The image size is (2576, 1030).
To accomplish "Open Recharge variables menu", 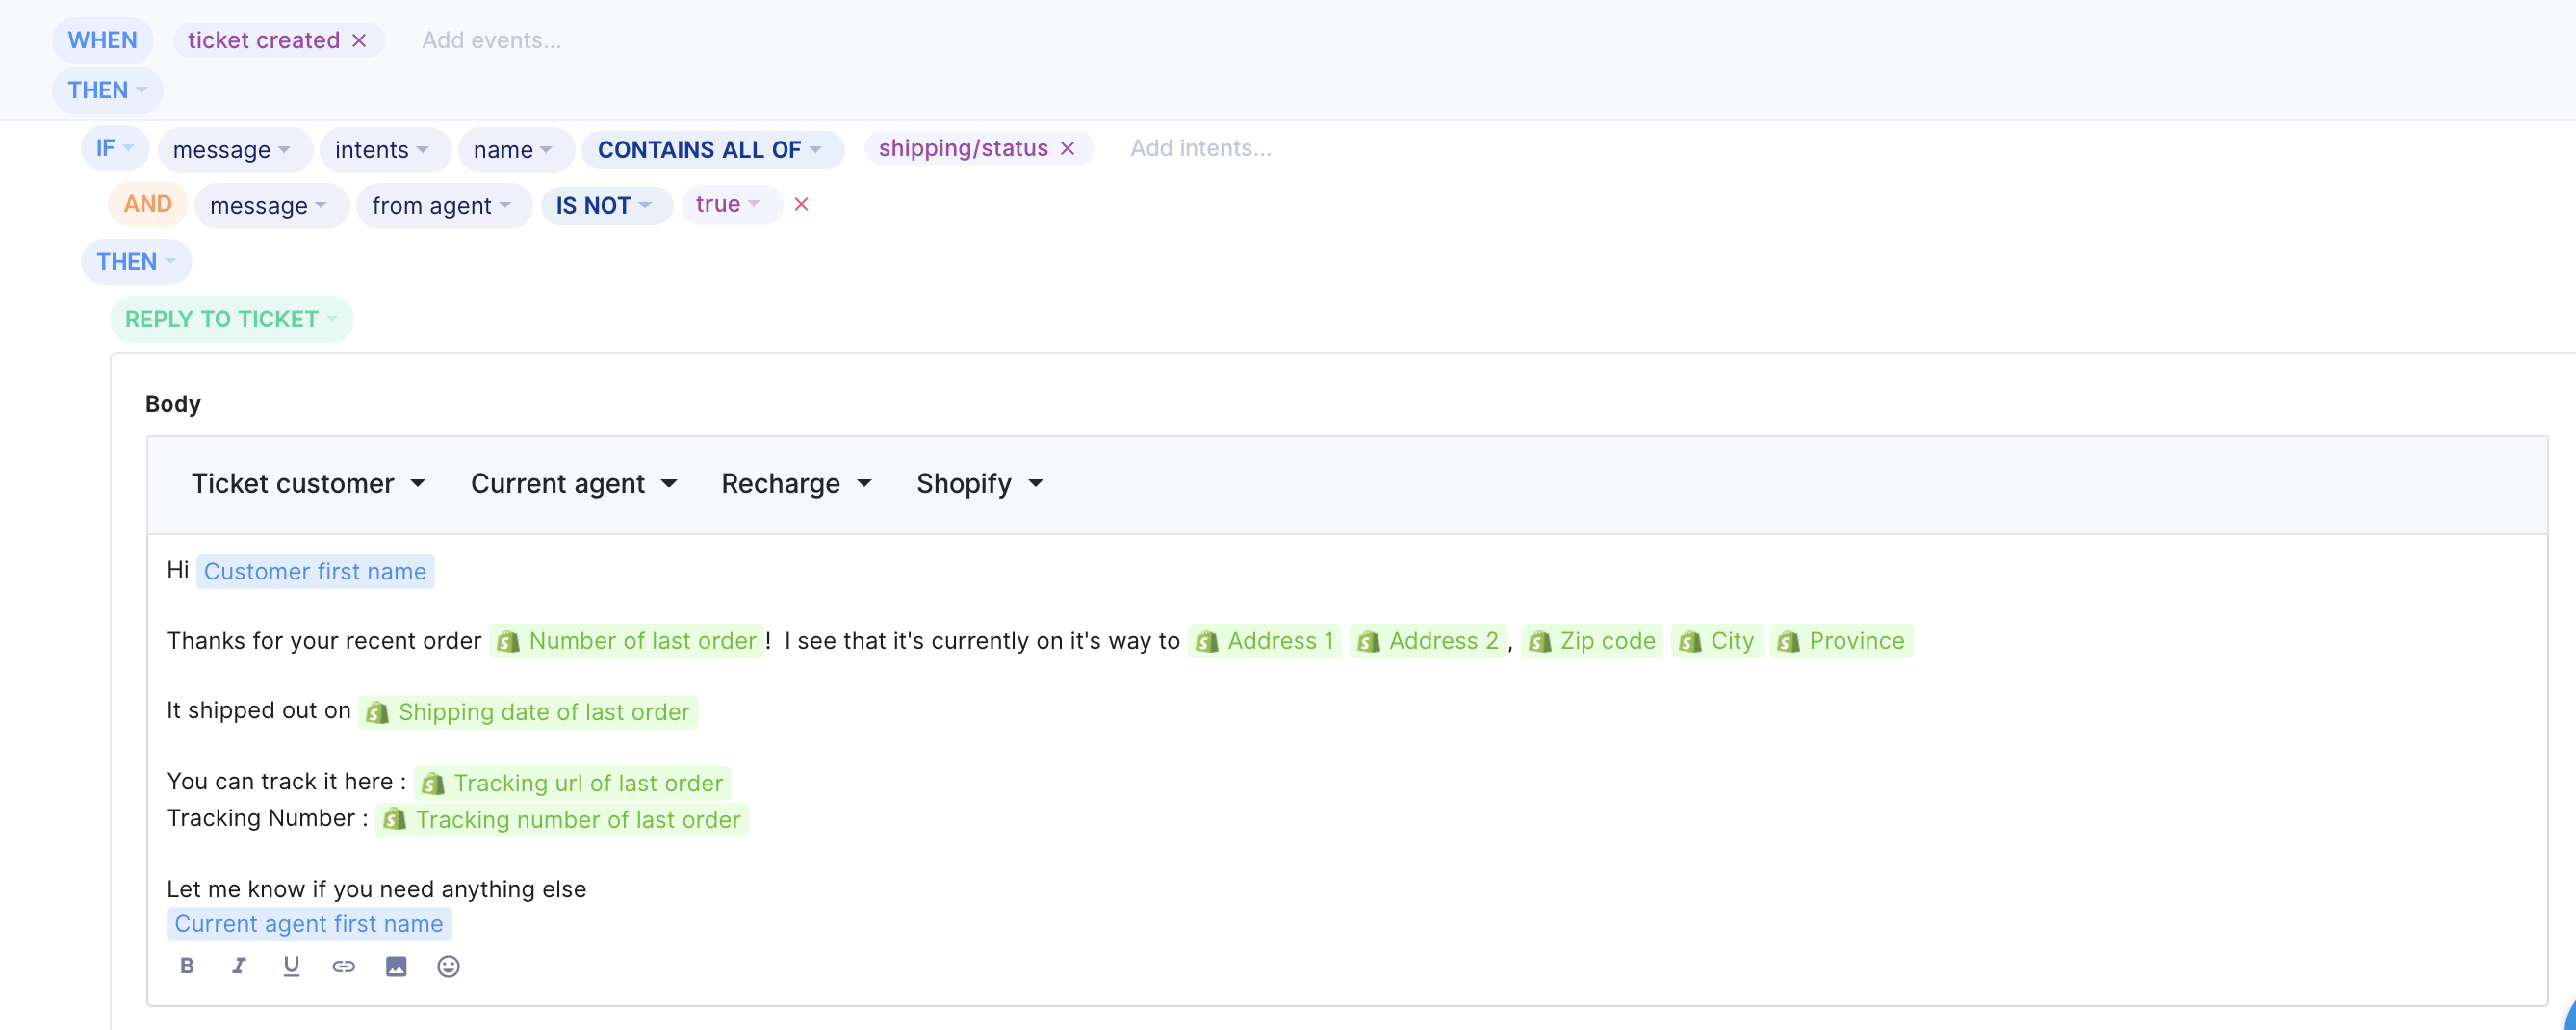I will [796, 483].
